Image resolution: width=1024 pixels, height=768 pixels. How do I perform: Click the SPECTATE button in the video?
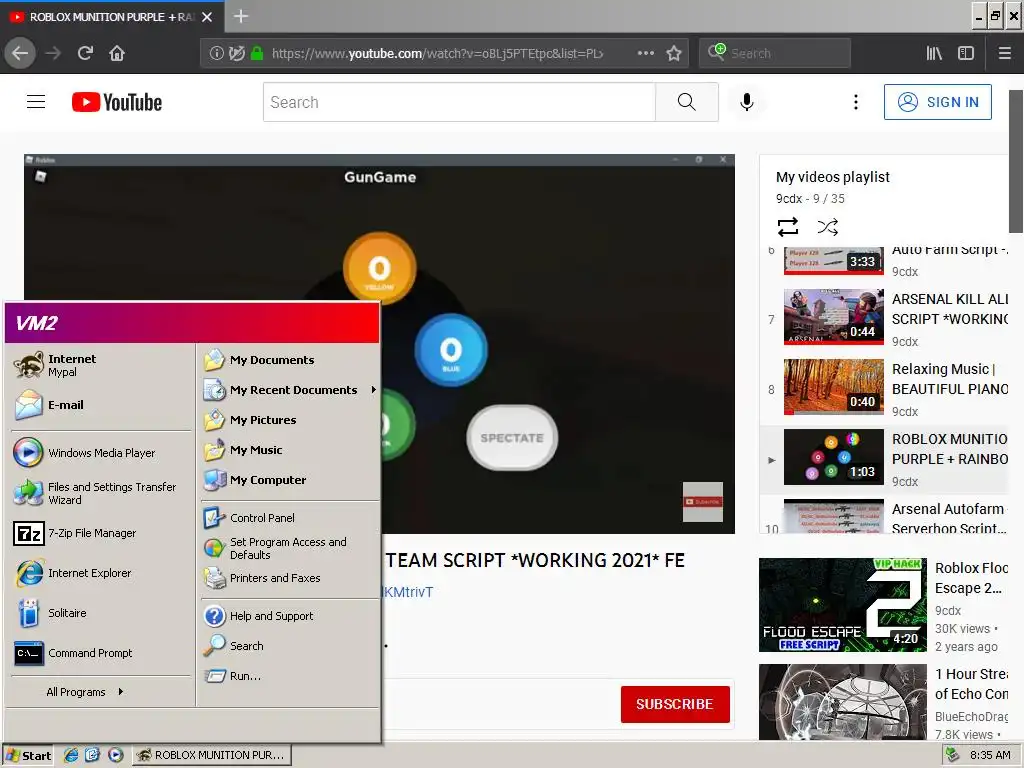pyautogui.click(x=512, y=438)
